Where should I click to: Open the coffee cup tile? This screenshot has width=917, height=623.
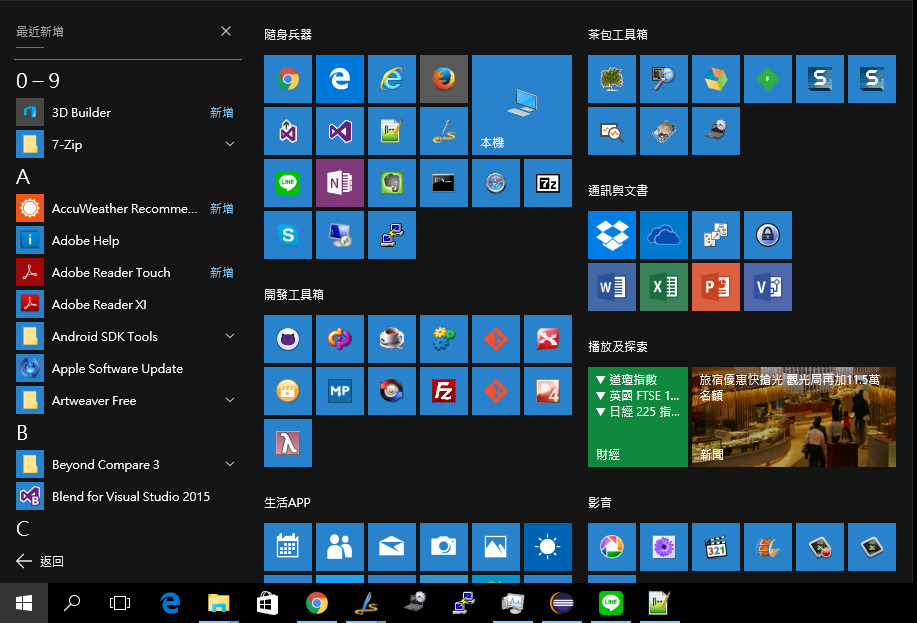[392, 339]
